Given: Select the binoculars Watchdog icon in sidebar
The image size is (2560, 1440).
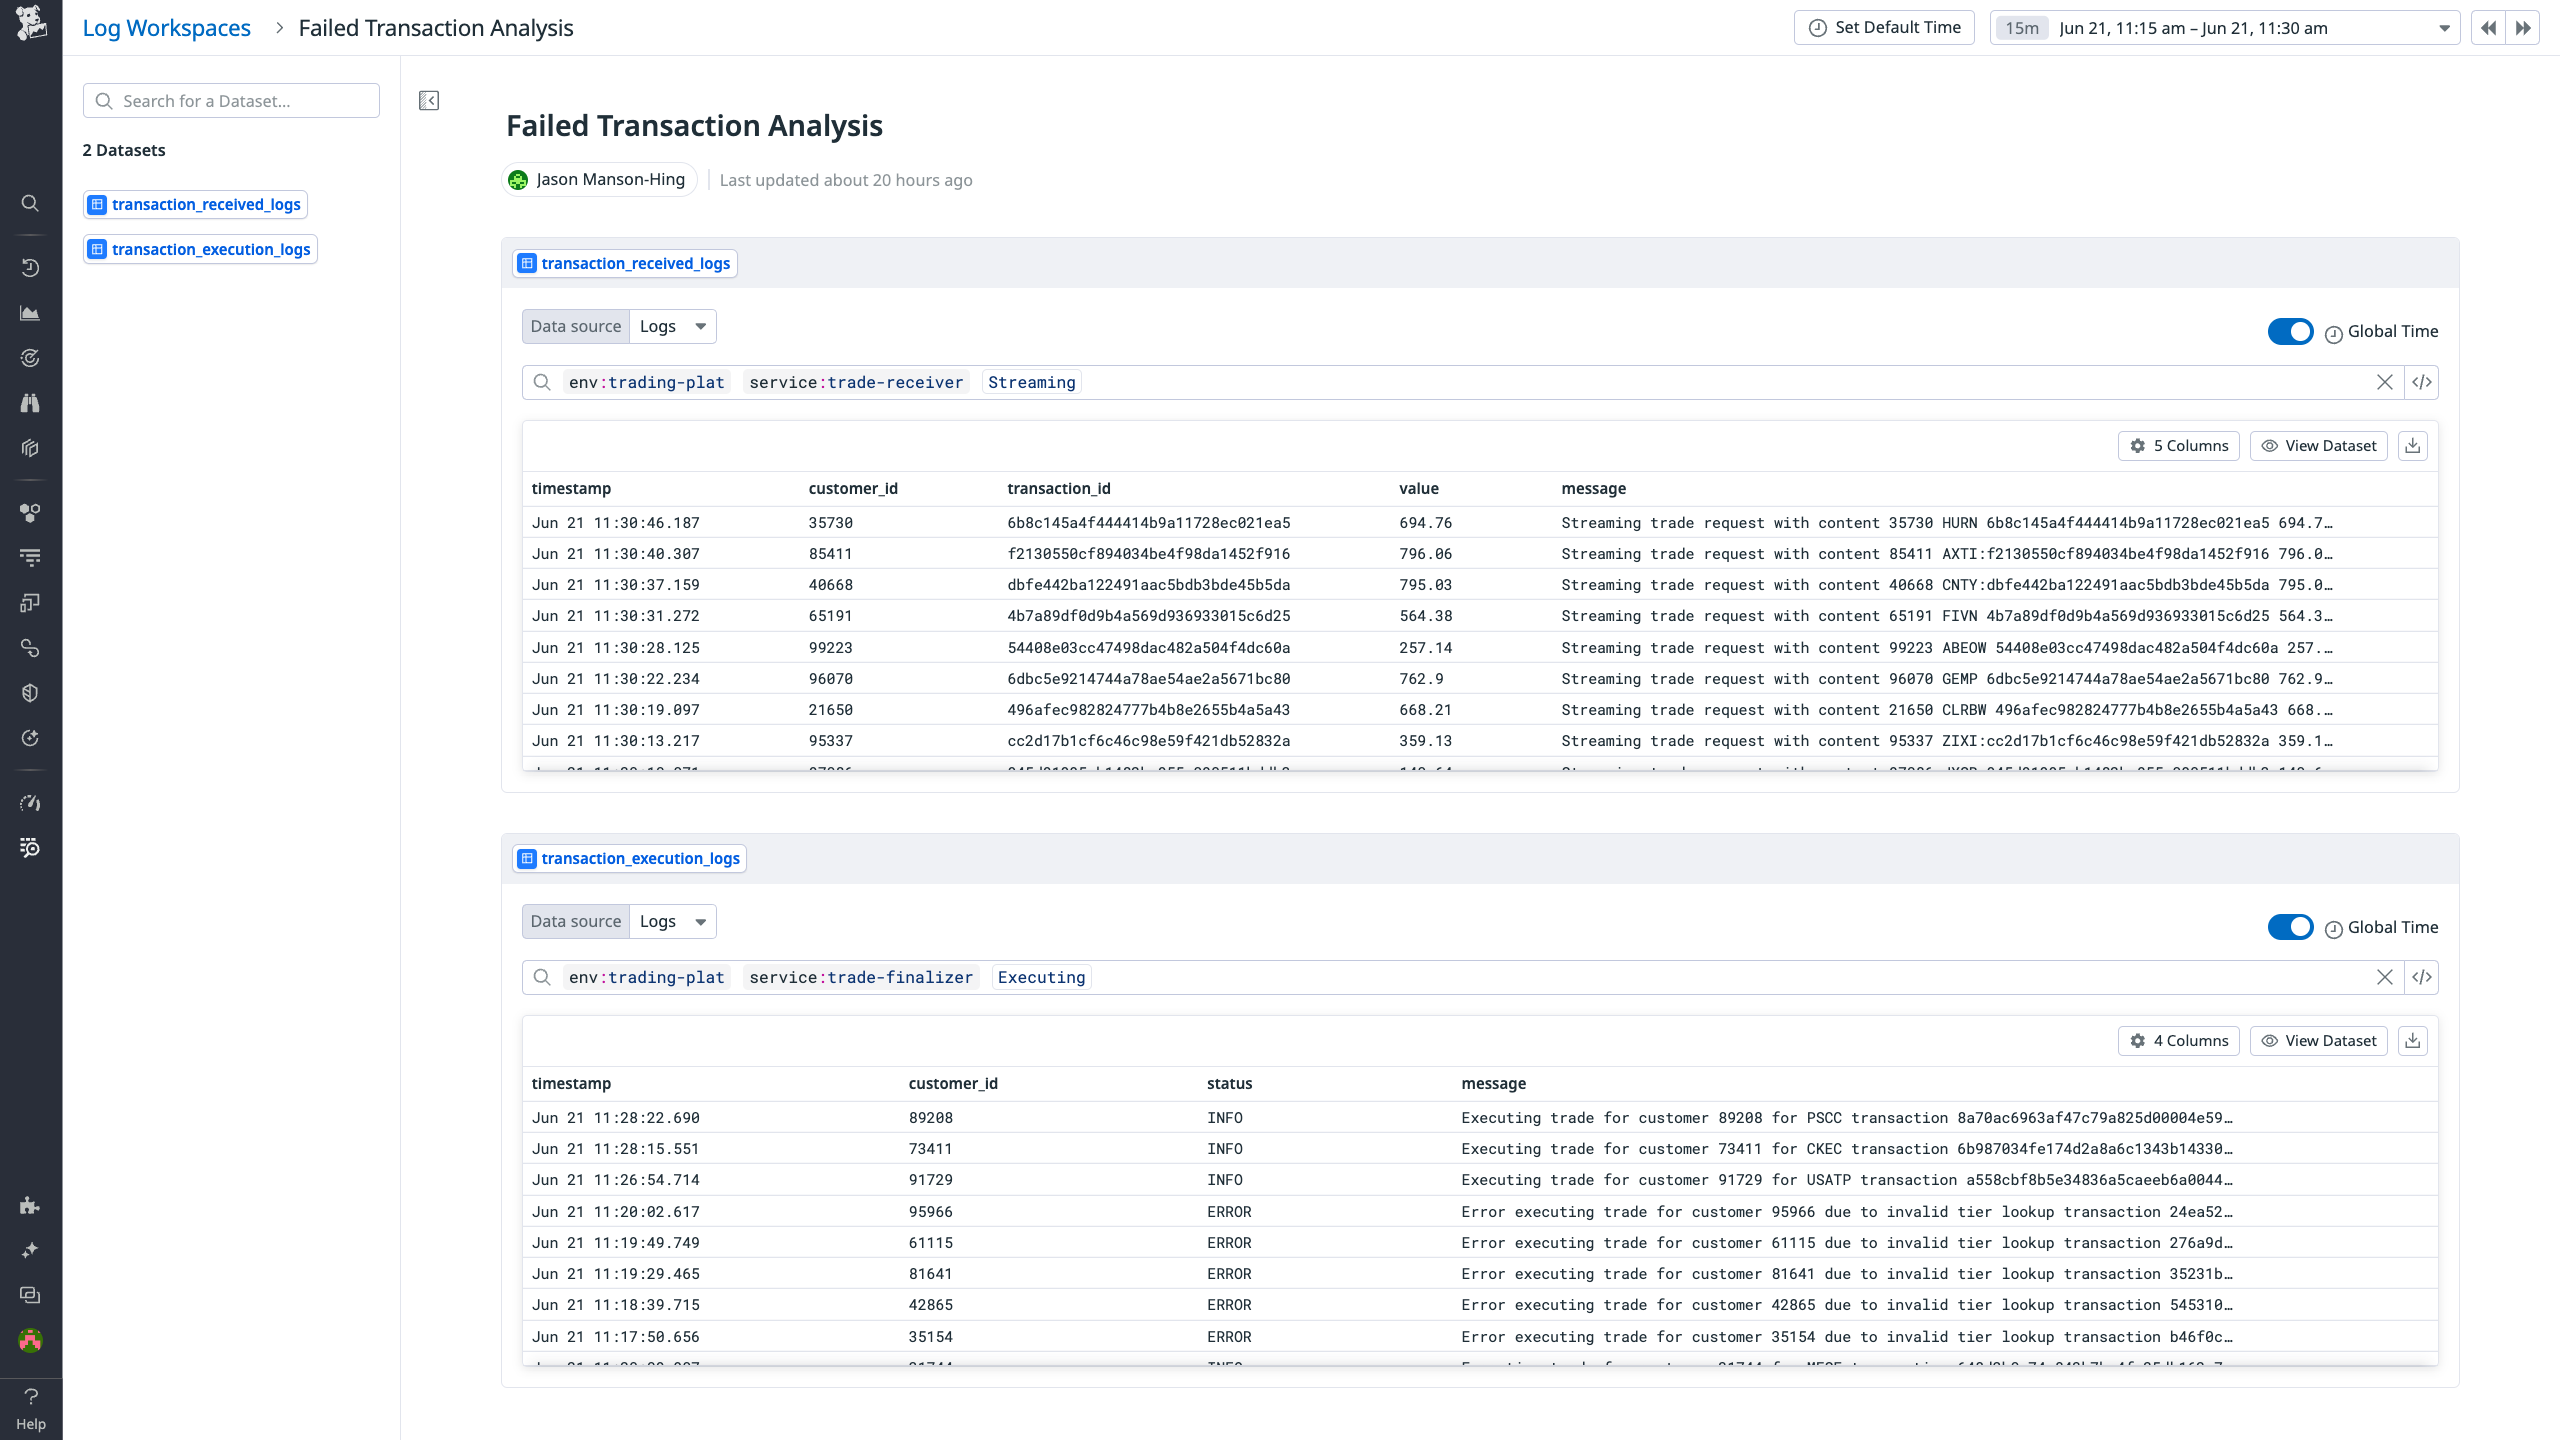Looking at the screenshot, I should (x=30, y=402).
